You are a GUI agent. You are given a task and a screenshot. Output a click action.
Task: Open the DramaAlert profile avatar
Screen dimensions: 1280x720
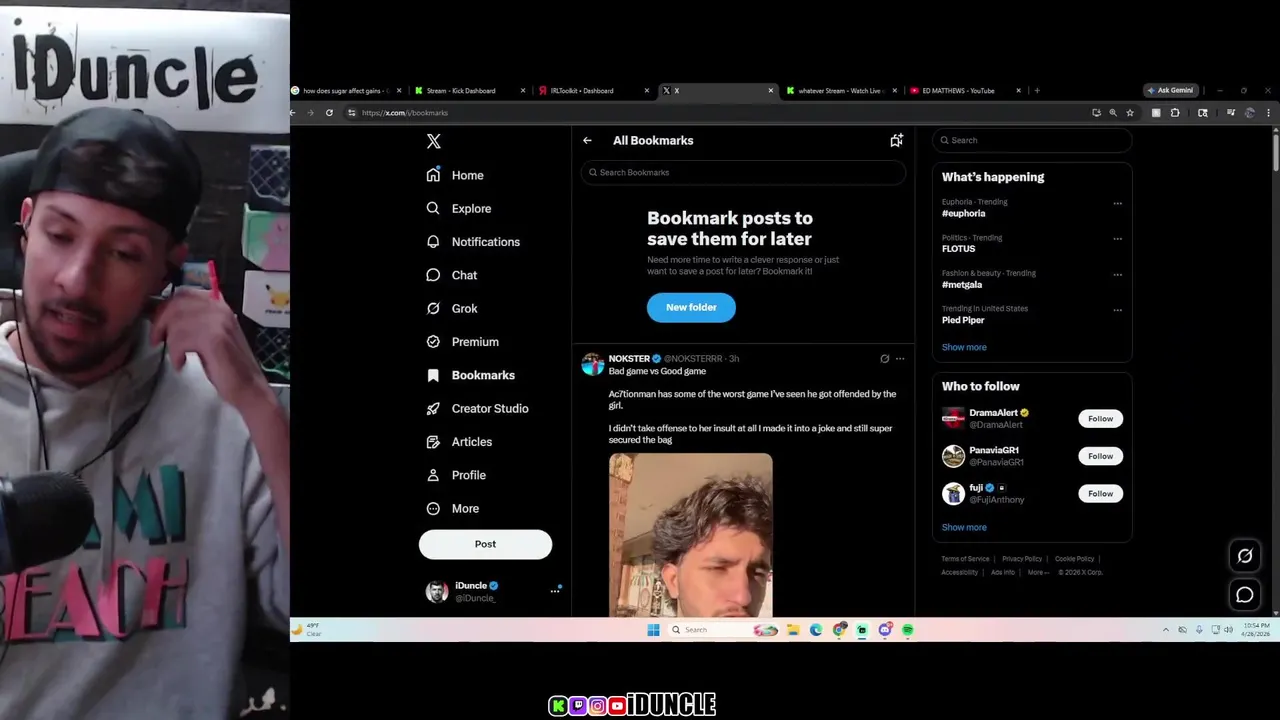pos(953,418)
